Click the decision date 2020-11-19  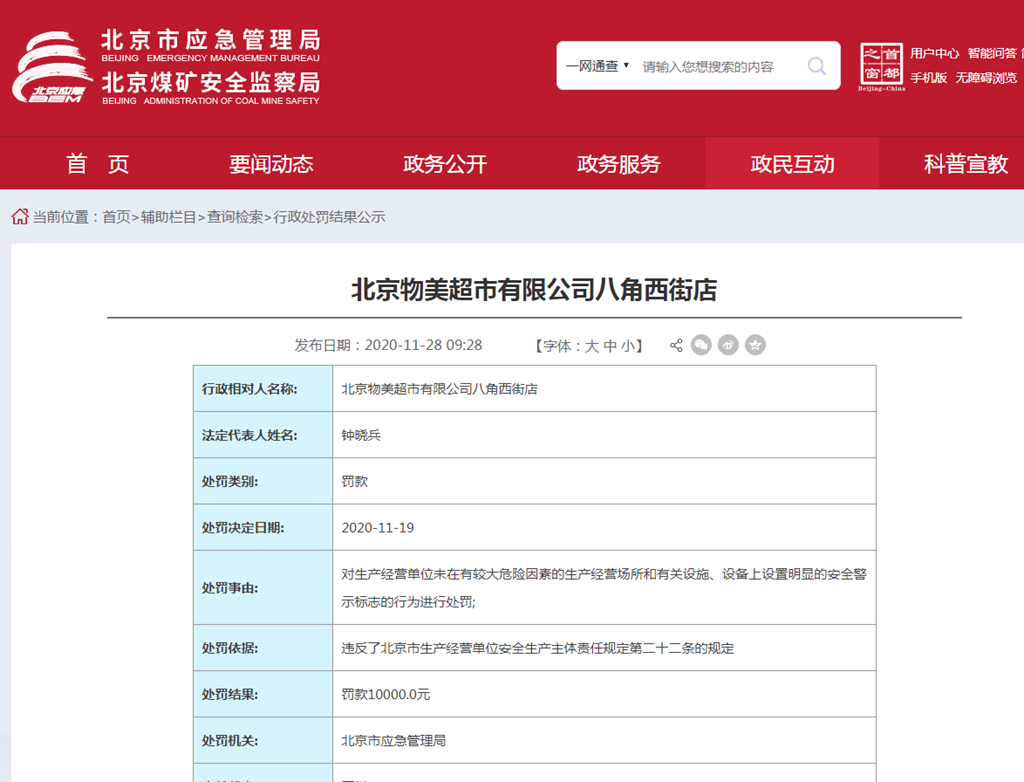coord(377,528)
